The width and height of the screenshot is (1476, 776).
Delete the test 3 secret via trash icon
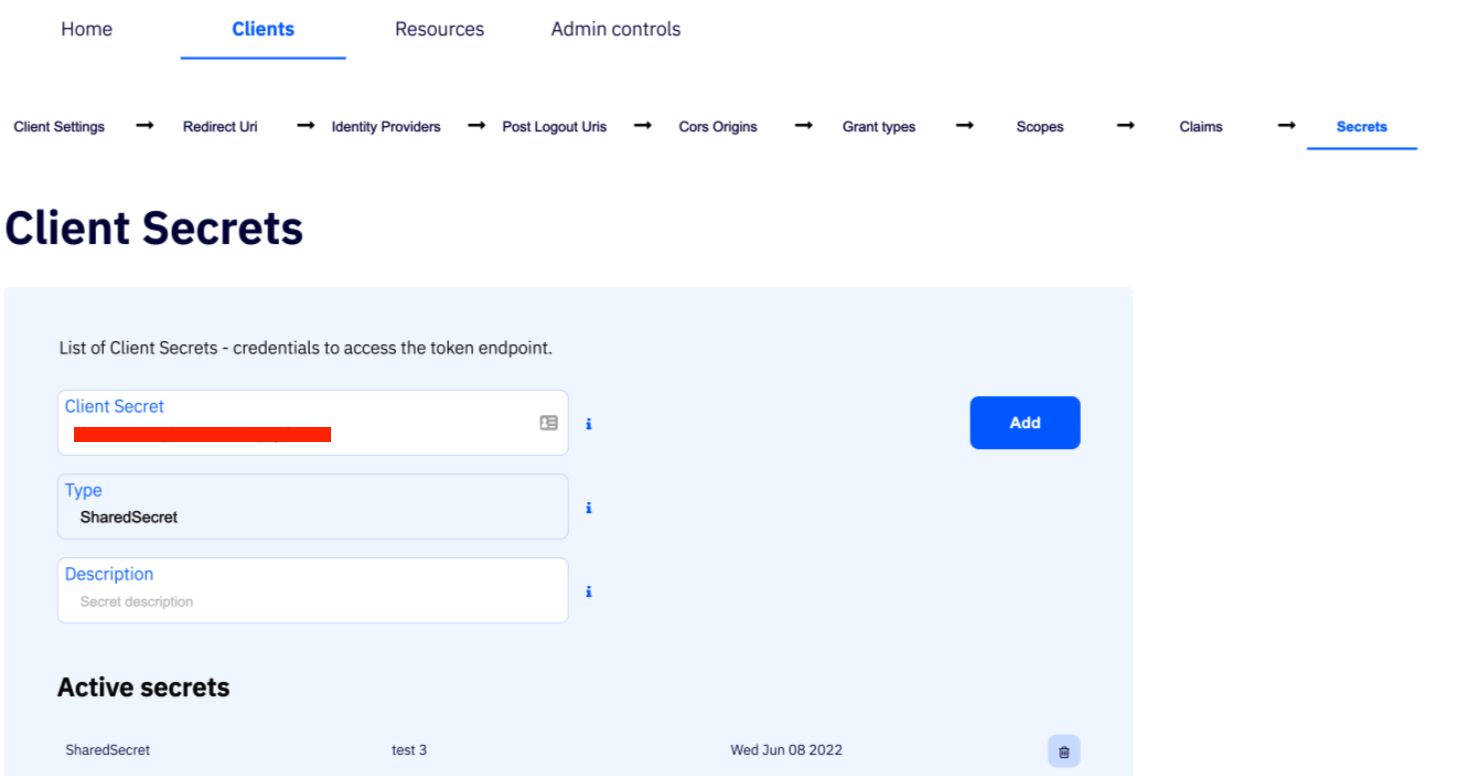(x=1063, y=751)
